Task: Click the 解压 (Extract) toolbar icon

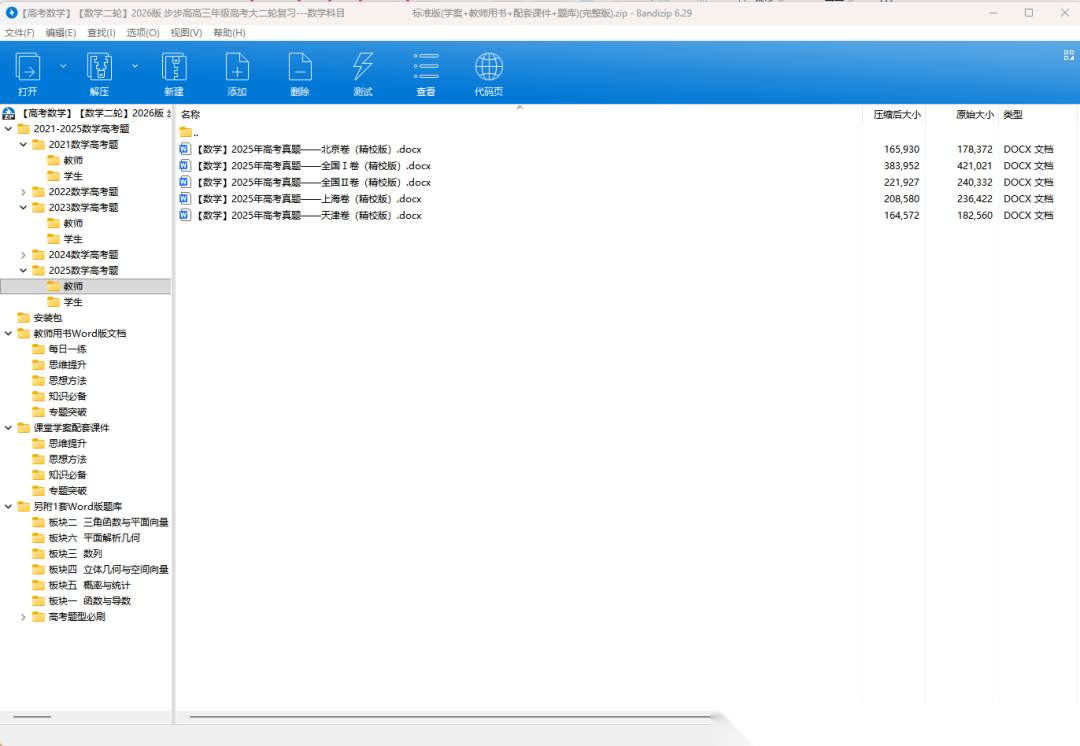Action: click(x=99, y=68)
